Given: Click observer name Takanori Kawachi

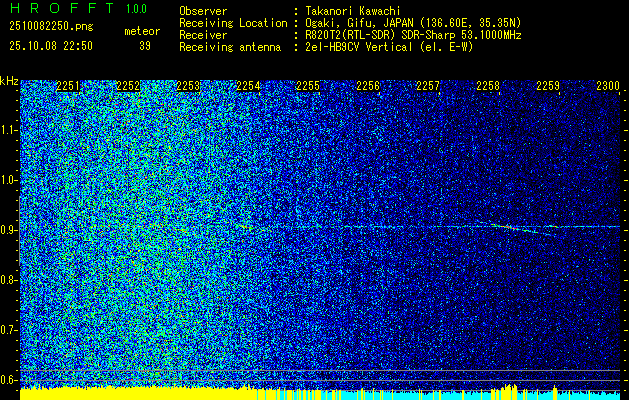Looking at the screenshot, I should 353,11.
